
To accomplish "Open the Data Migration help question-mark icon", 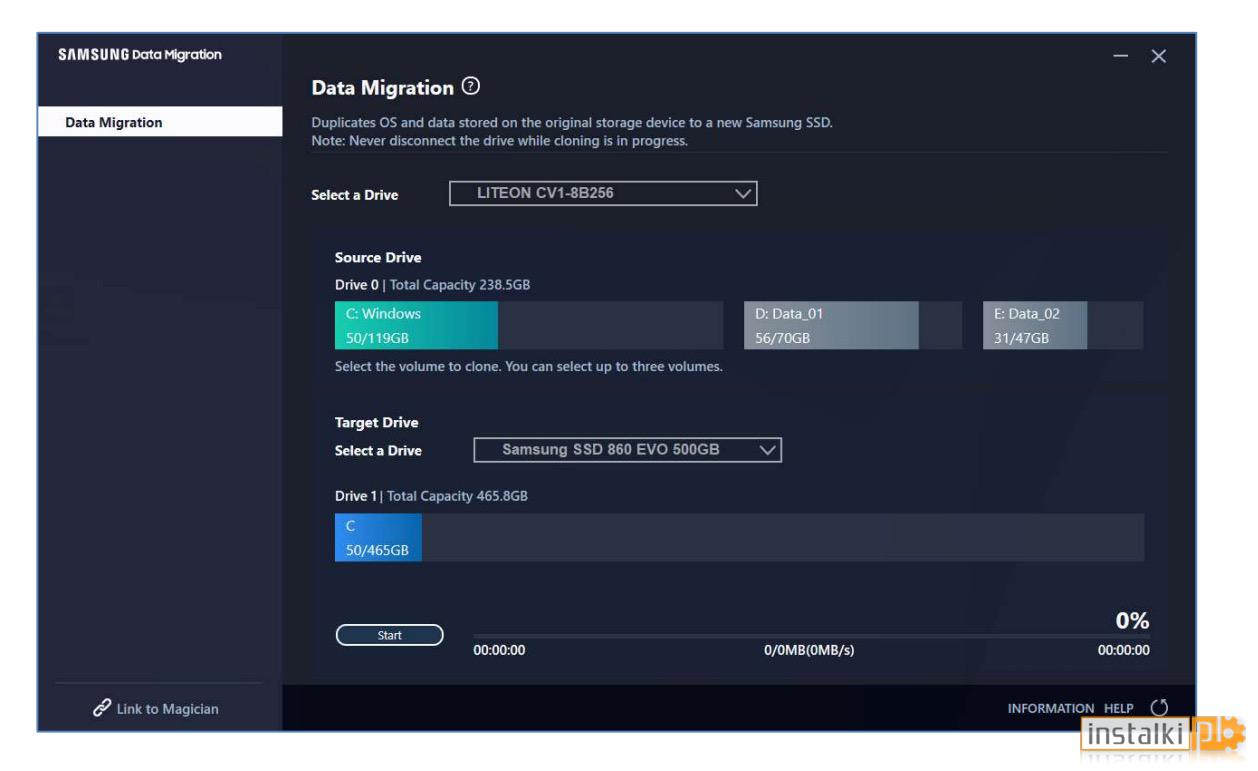I will pyautogui.click(x=471, y=87).
